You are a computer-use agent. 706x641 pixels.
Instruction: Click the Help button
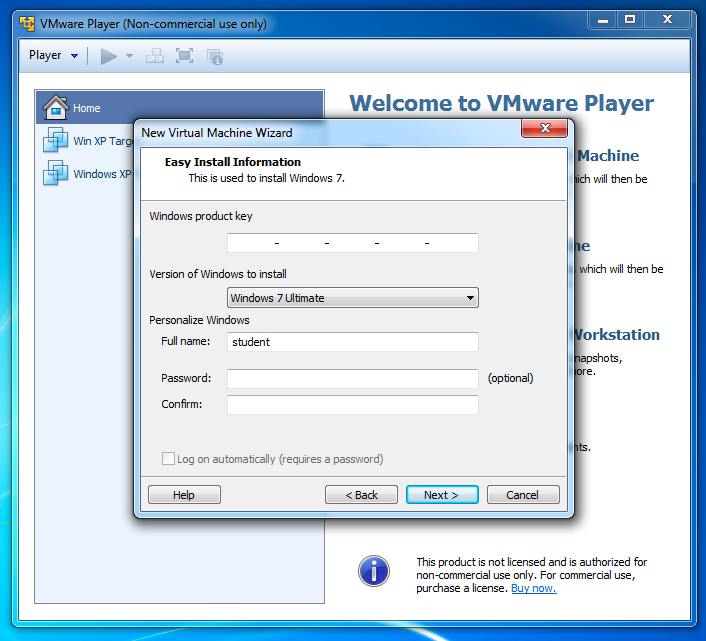(184, 495)
